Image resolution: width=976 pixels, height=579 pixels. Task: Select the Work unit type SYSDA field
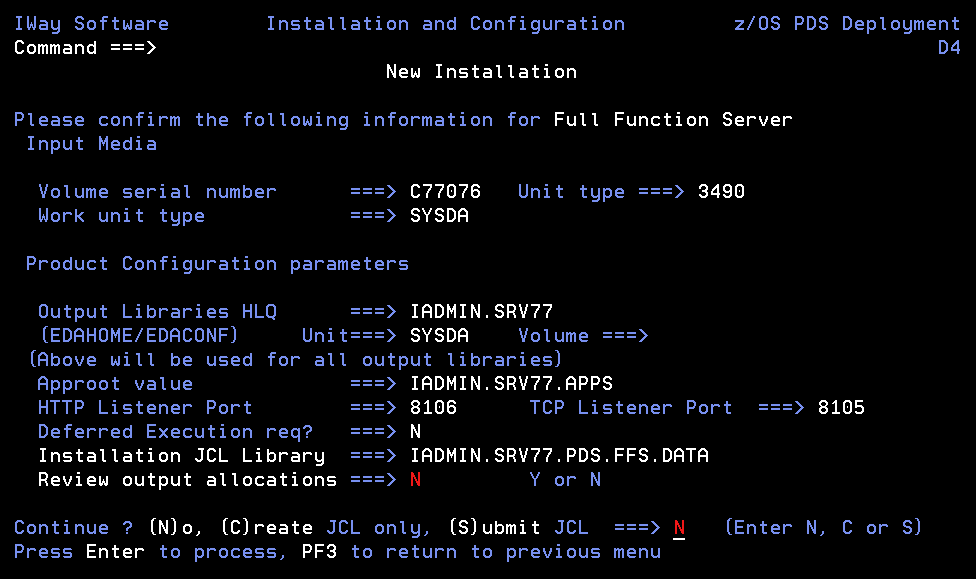(439, 215)
